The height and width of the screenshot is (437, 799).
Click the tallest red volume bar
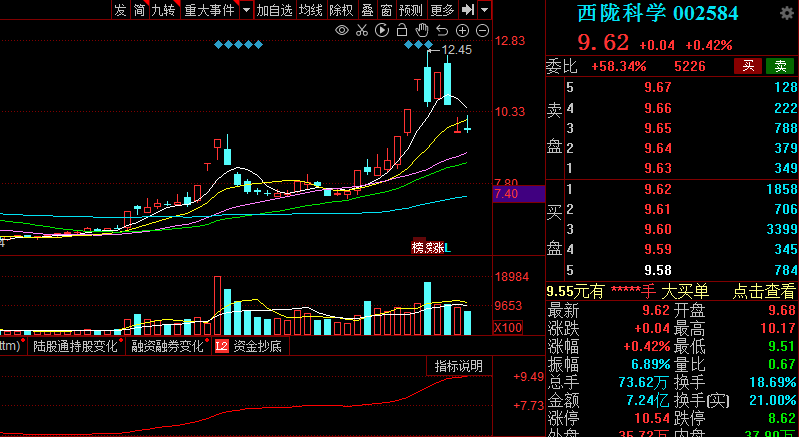click(218, 306)
